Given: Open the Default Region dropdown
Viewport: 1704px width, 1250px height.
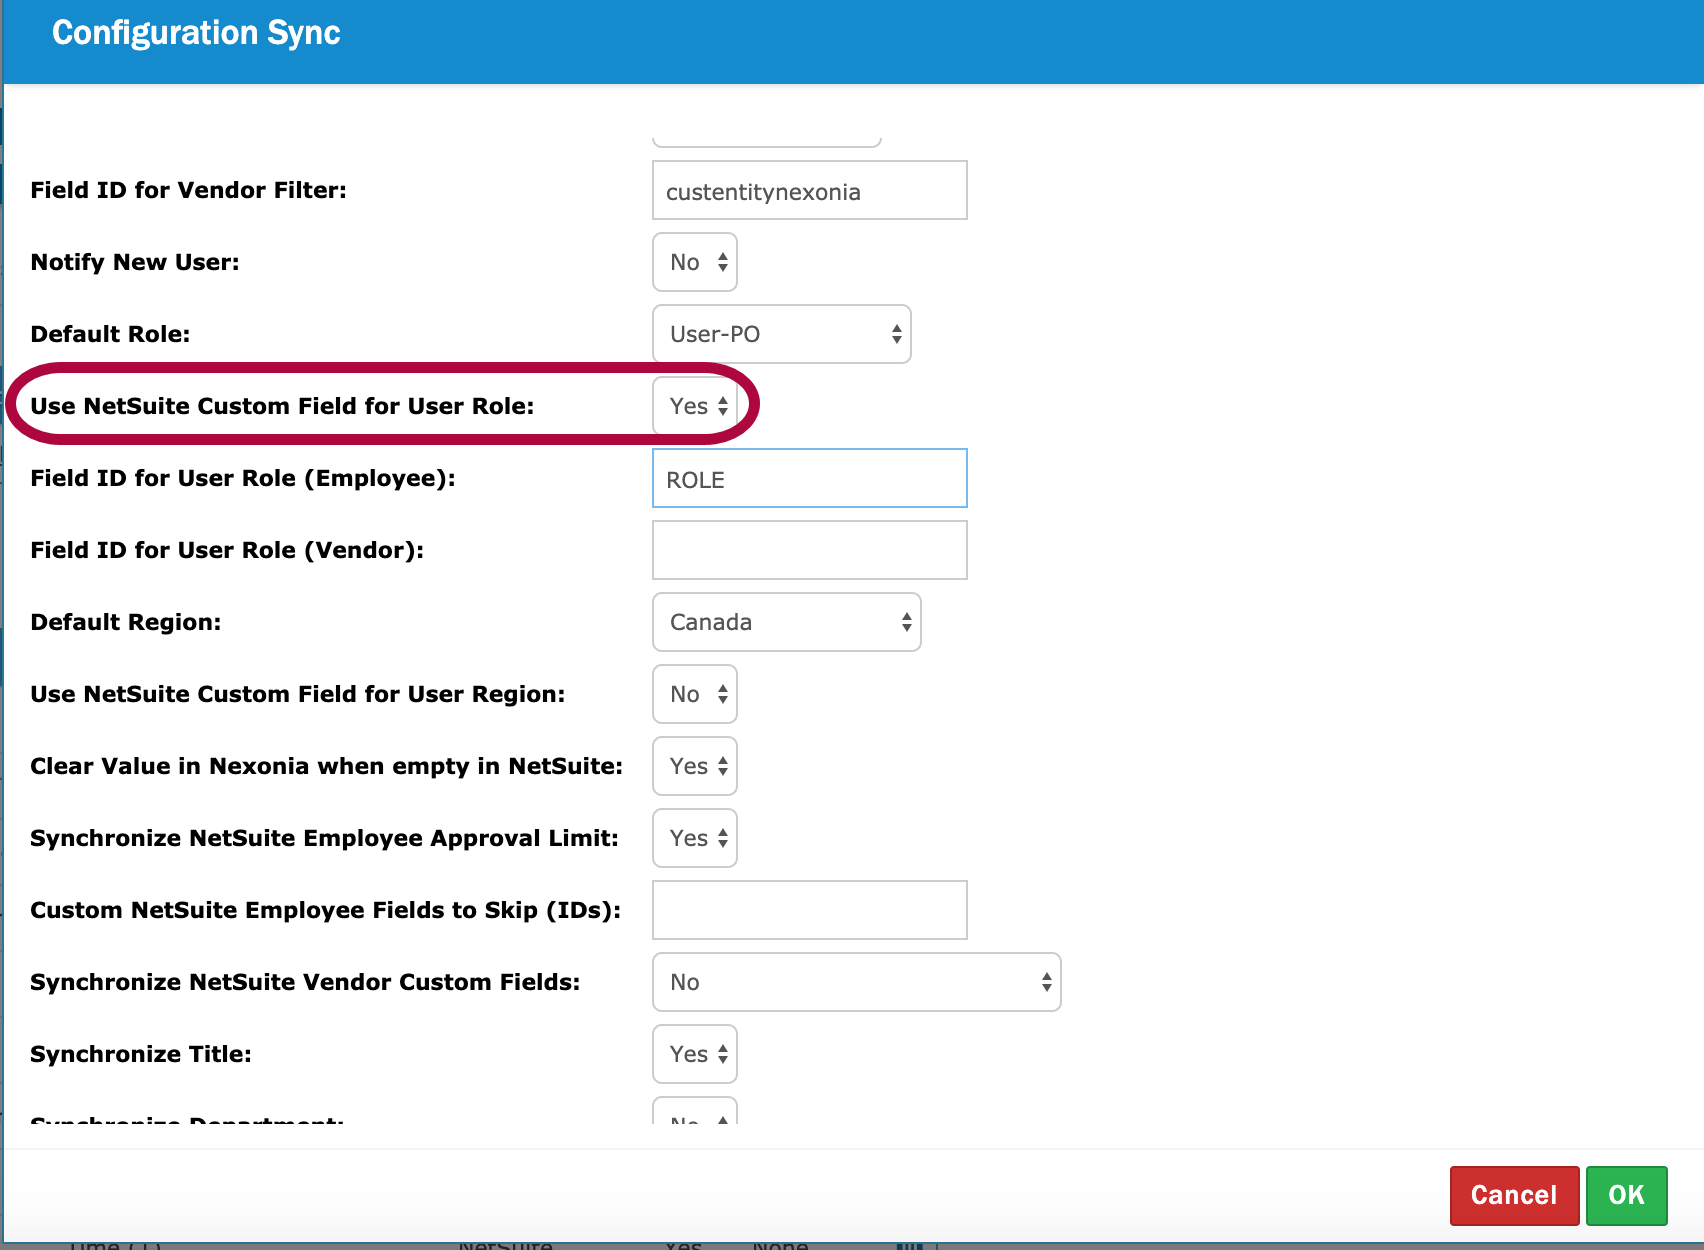Looking at the screenshot, I should 786,622.
